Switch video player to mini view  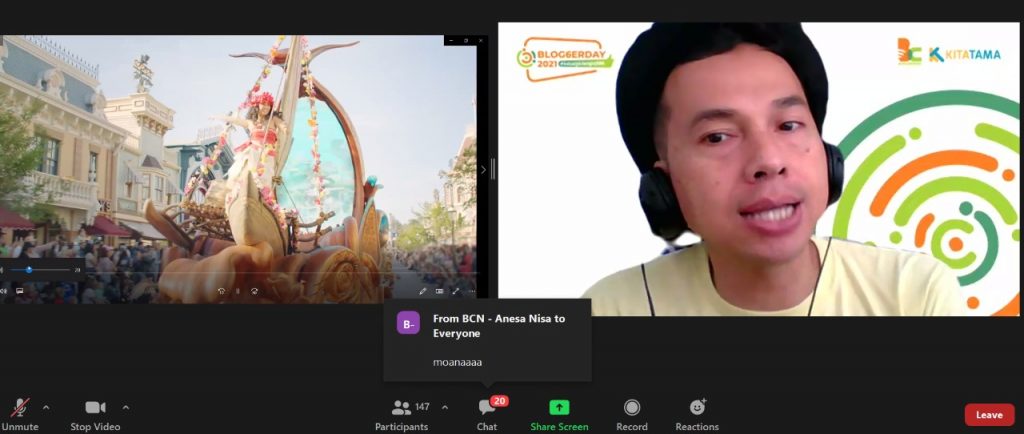click(x=440, y=291)
